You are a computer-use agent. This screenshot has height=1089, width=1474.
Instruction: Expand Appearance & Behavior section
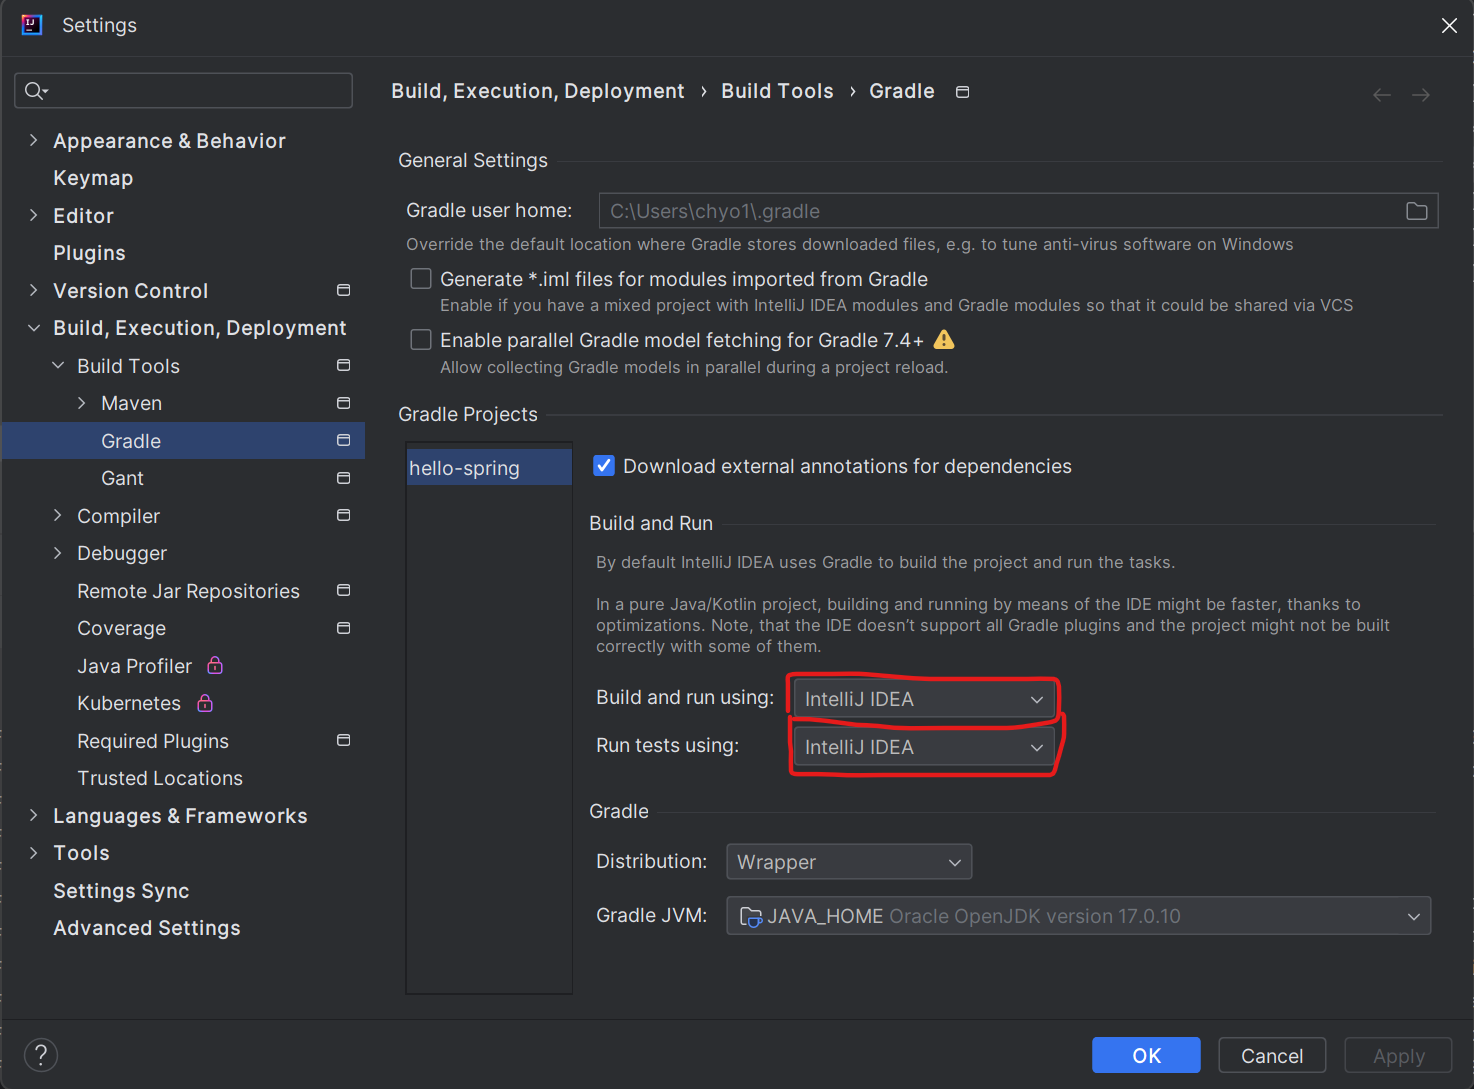pos(34,140)
